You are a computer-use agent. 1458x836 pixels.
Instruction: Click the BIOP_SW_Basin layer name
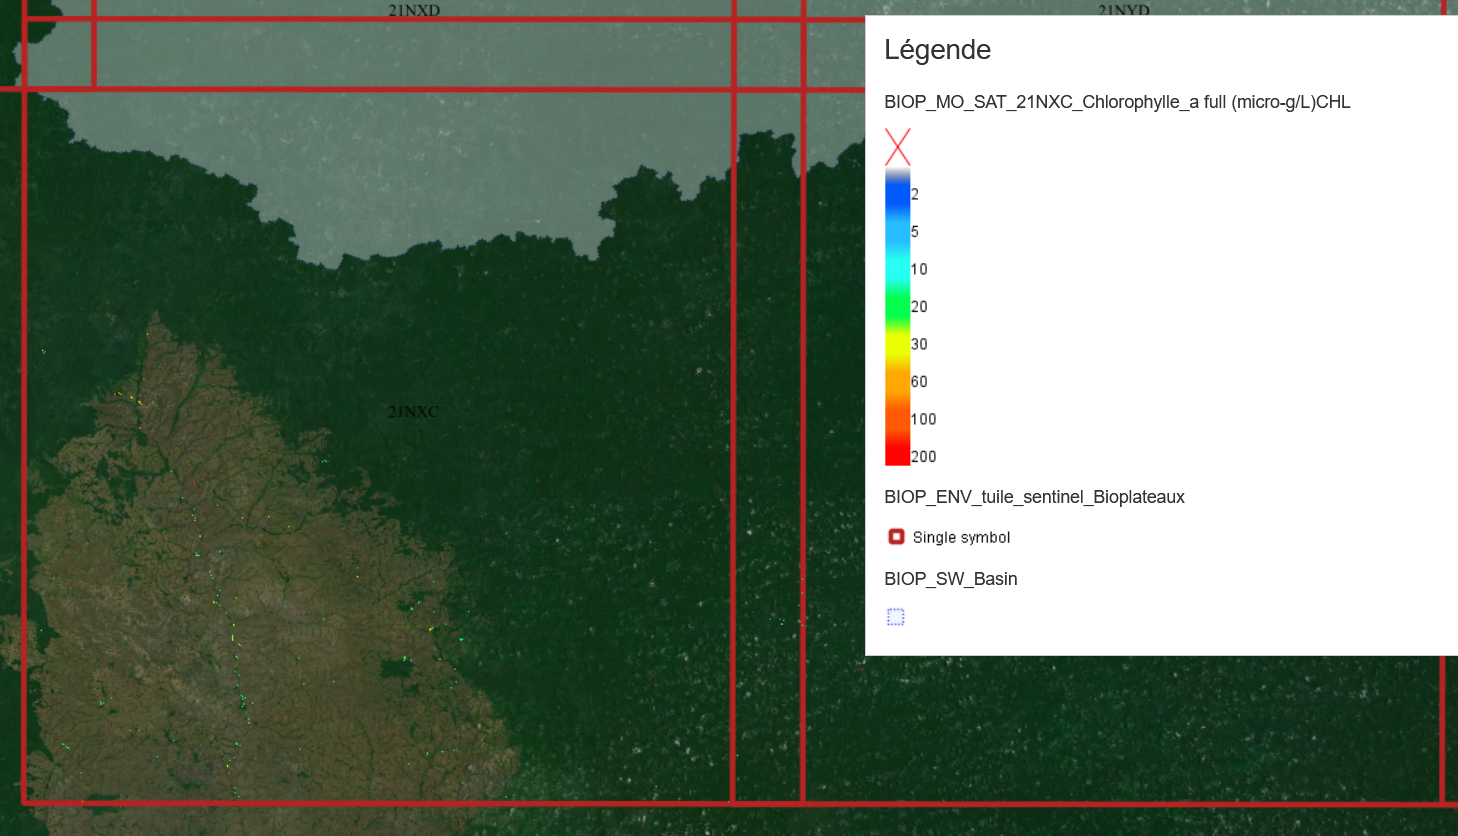(x=950, y=579)
